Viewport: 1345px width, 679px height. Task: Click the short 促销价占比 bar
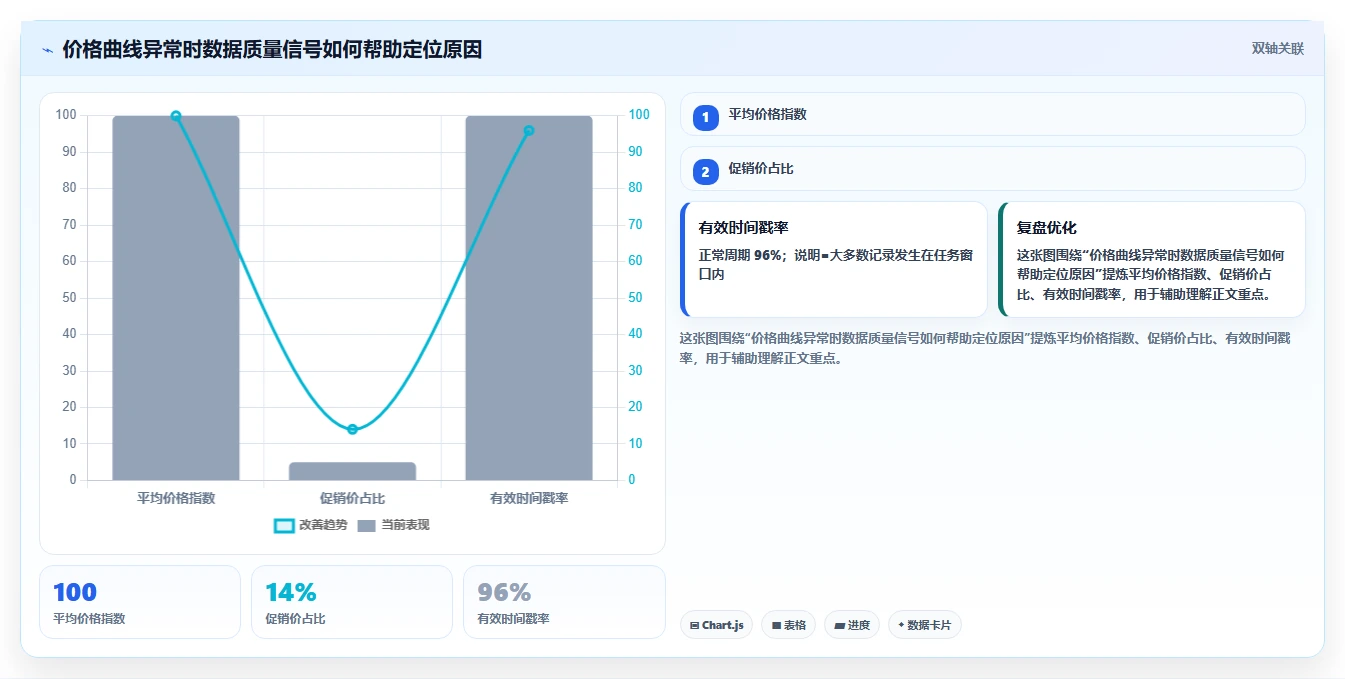tap(352, 471)
